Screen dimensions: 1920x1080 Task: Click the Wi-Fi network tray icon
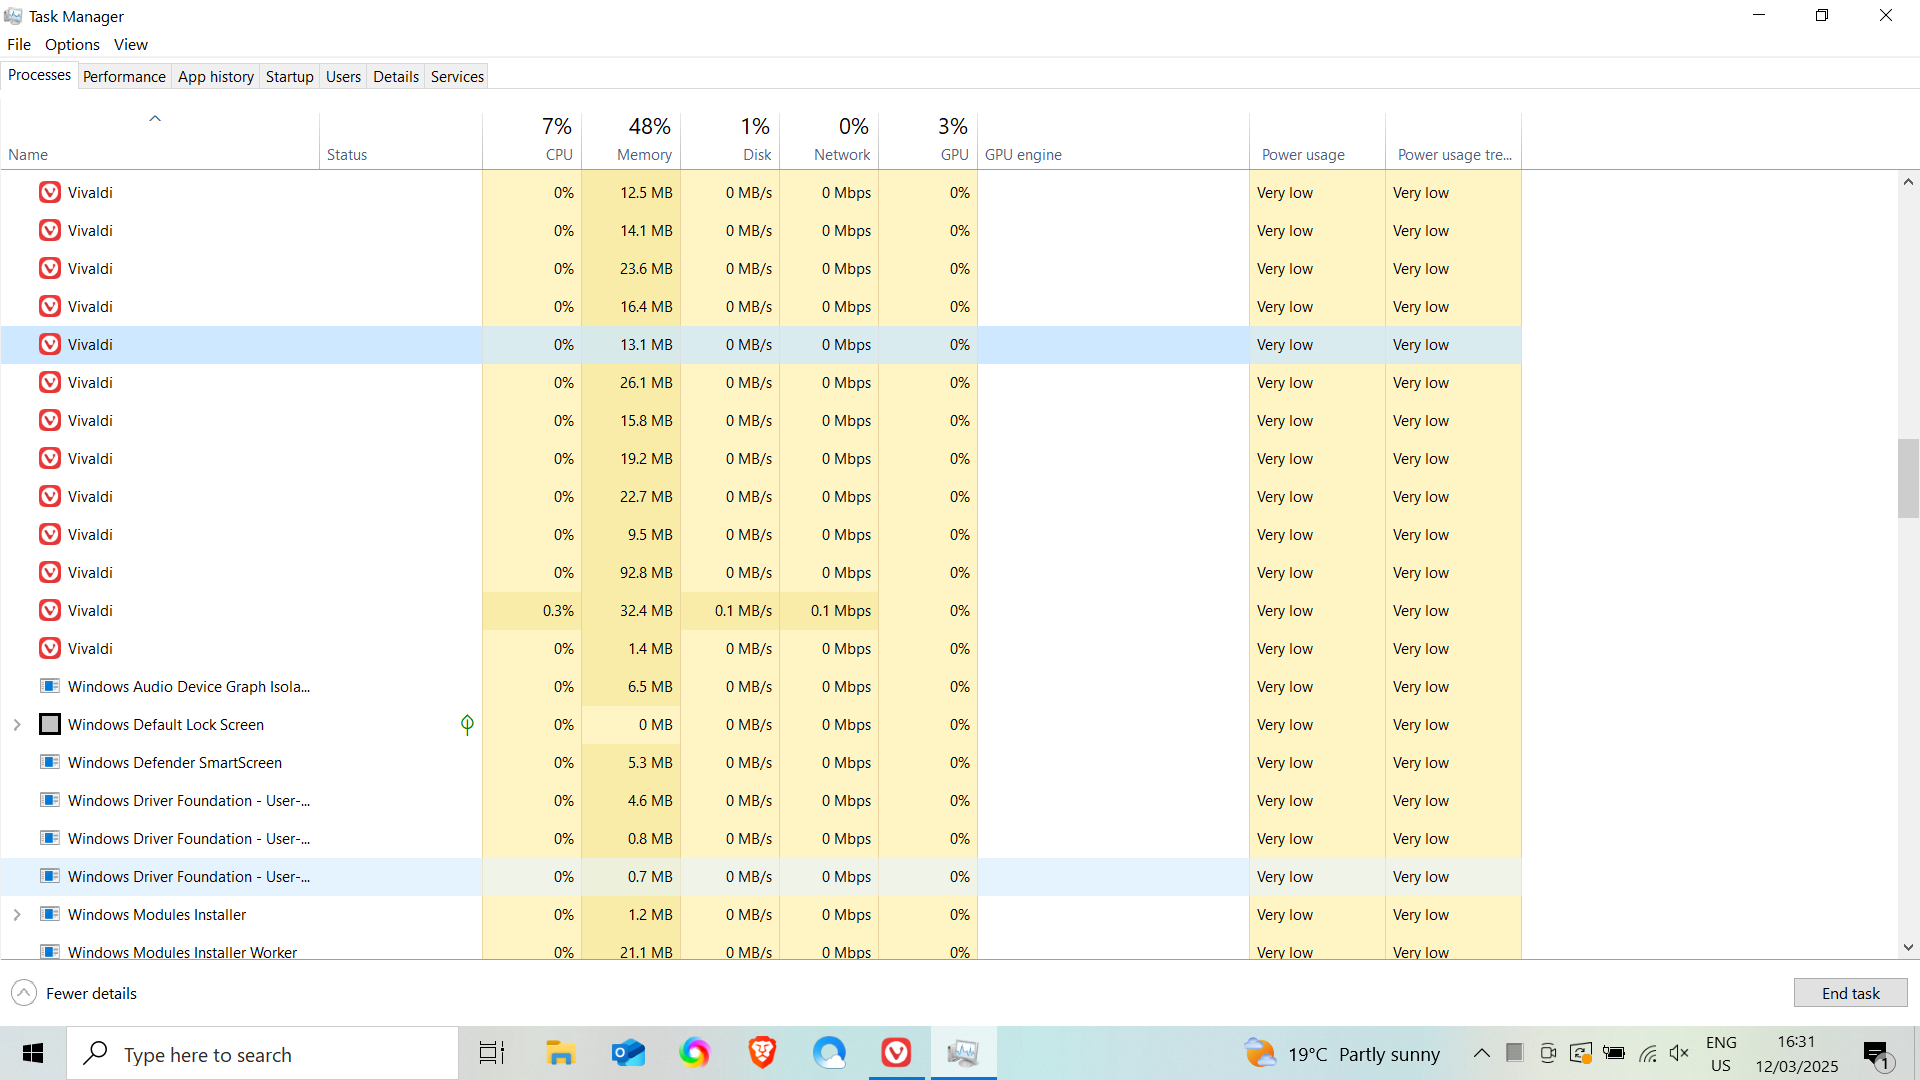click(1648, 1053)
